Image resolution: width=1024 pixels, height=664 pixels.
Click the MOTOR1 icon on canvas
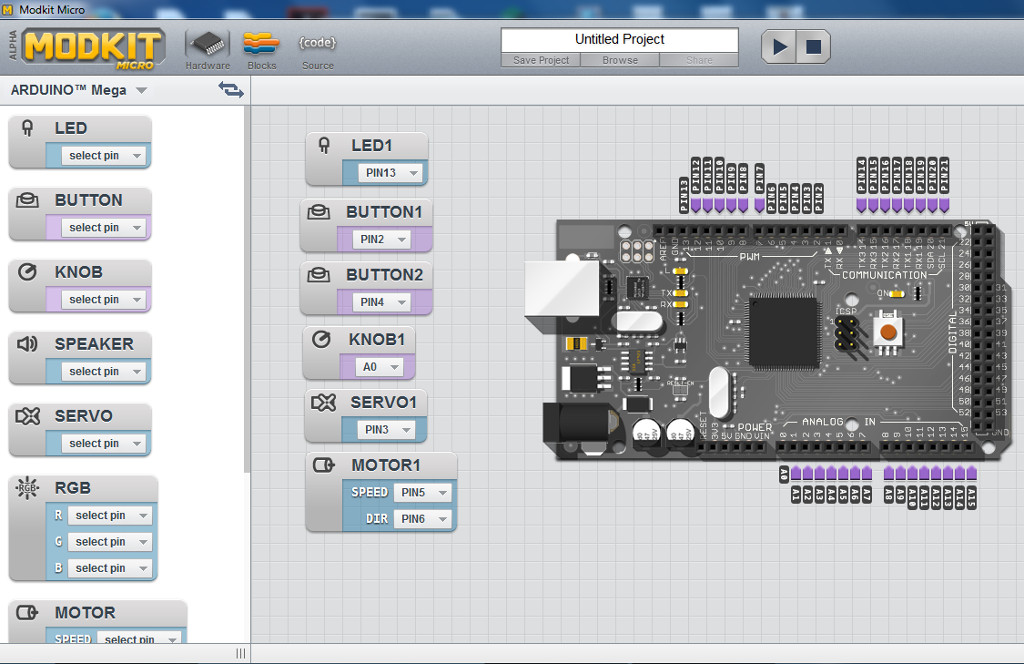coord(324,465)
